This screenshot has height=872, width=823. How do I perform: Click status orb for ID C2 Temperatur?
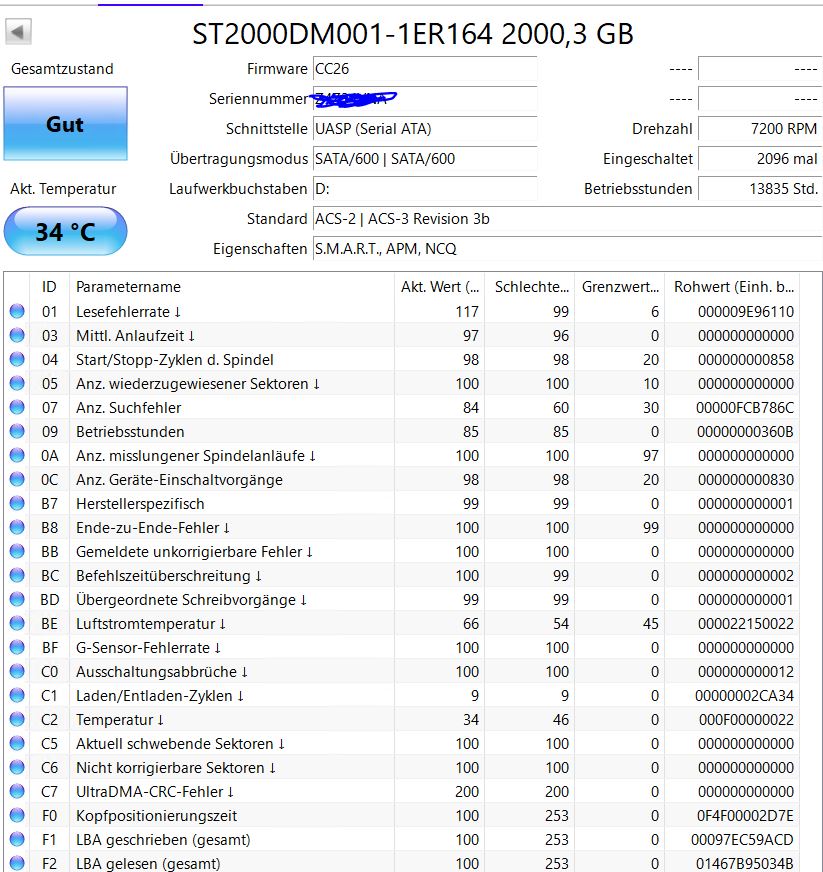[17, 719]
